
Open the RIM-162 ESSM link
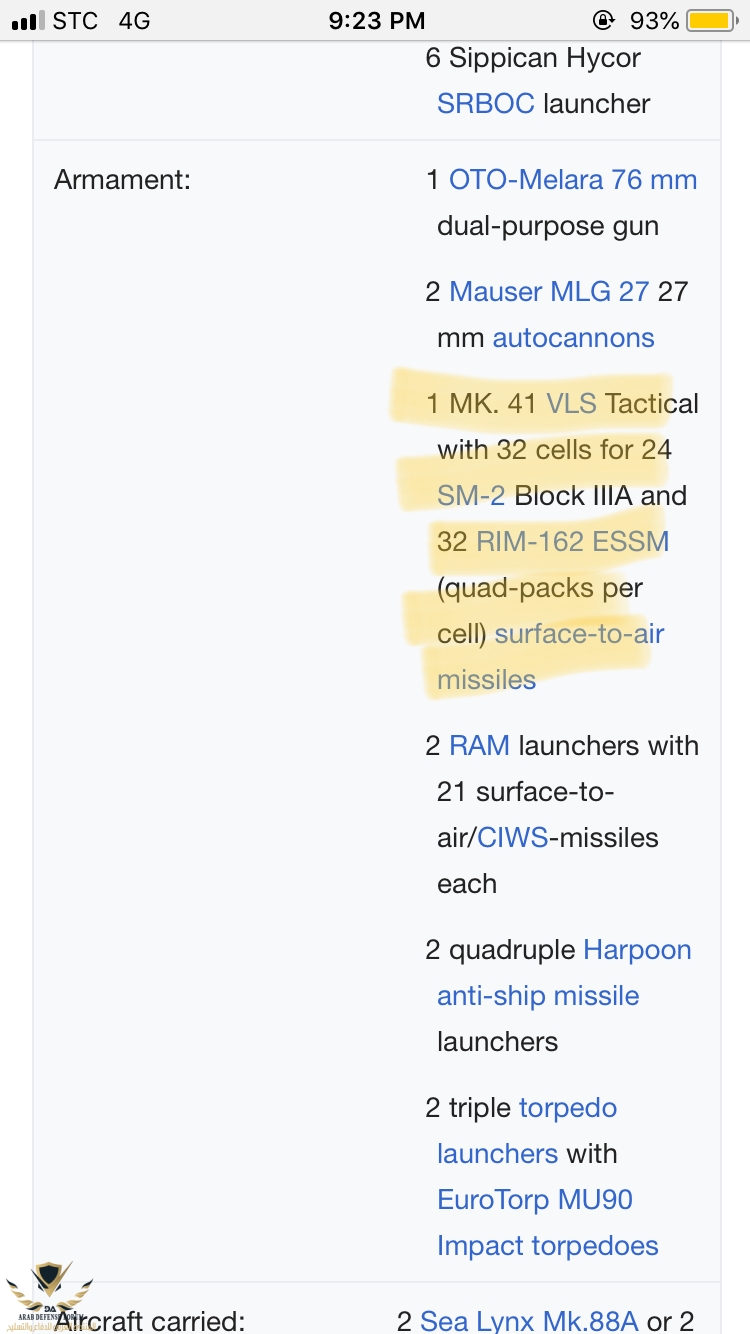coord(572,542)
